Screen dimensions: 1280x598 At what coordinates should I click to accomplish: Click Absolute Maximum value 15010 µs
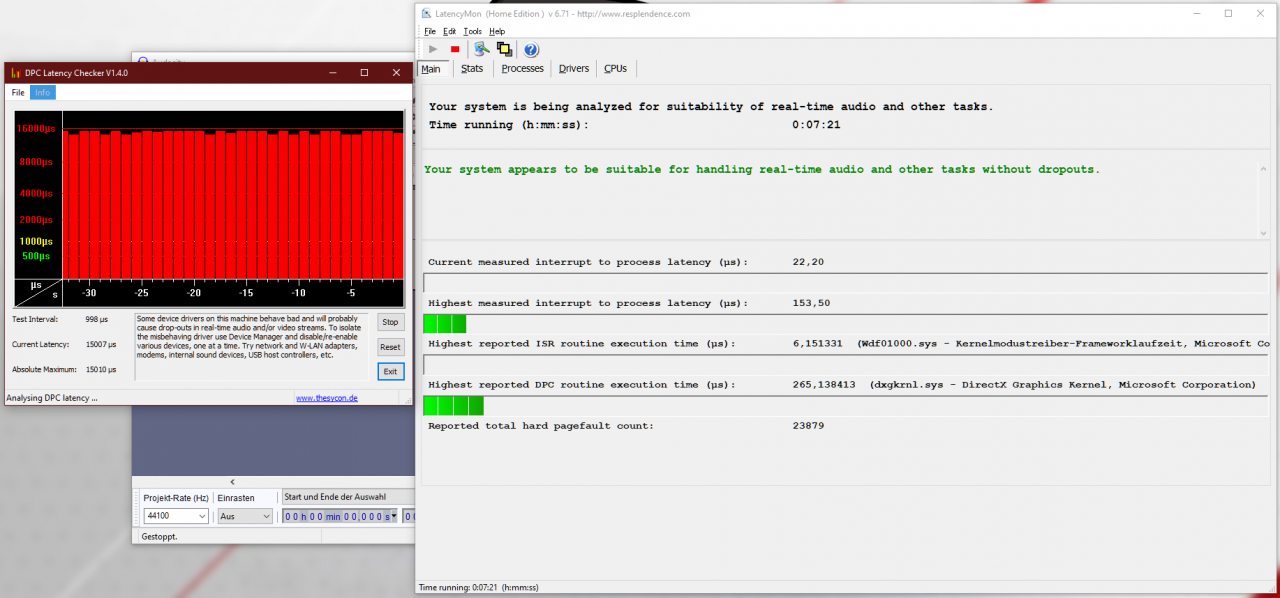tap(100, 369)
